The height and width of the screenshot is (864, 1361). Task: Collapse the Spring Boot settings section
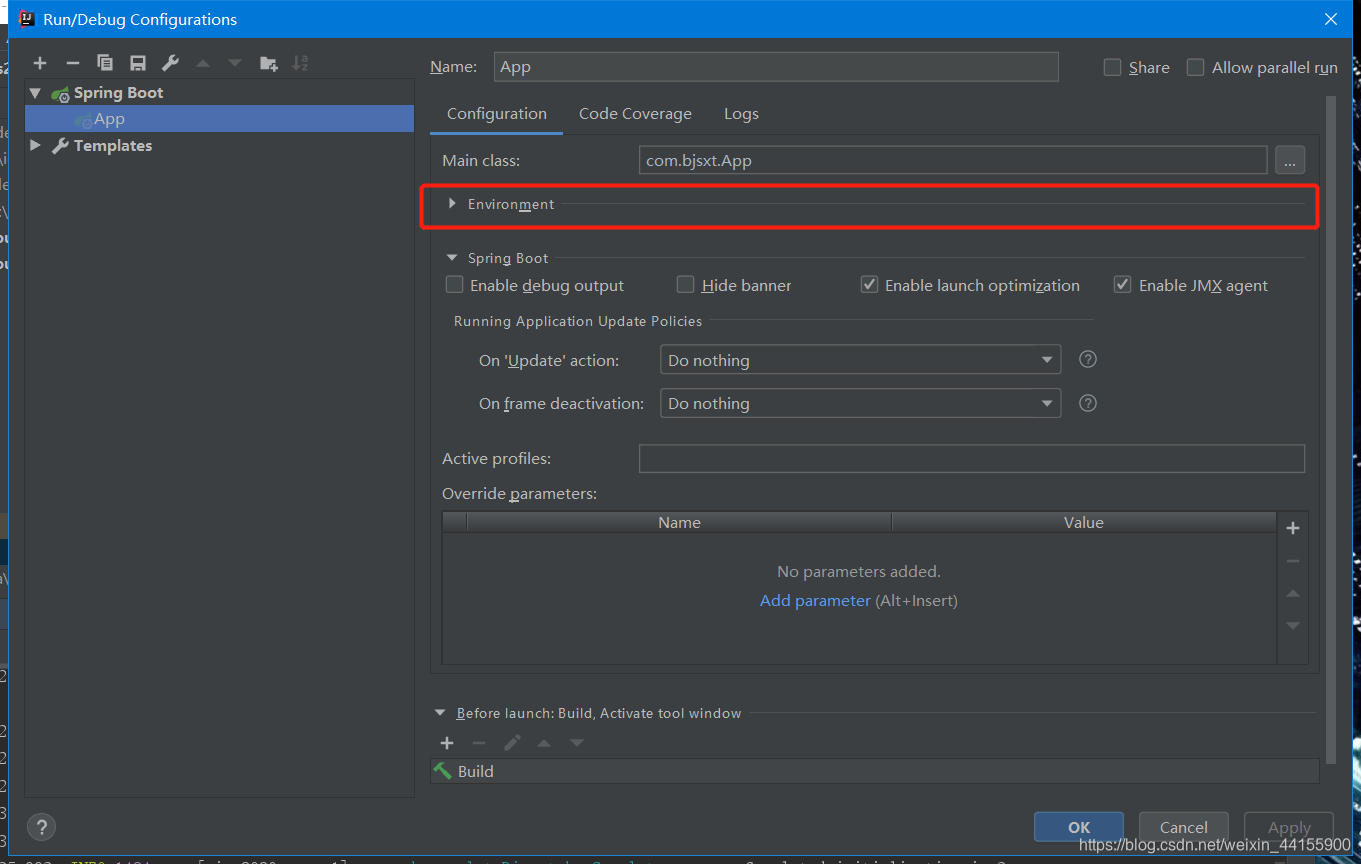[452, 258]
